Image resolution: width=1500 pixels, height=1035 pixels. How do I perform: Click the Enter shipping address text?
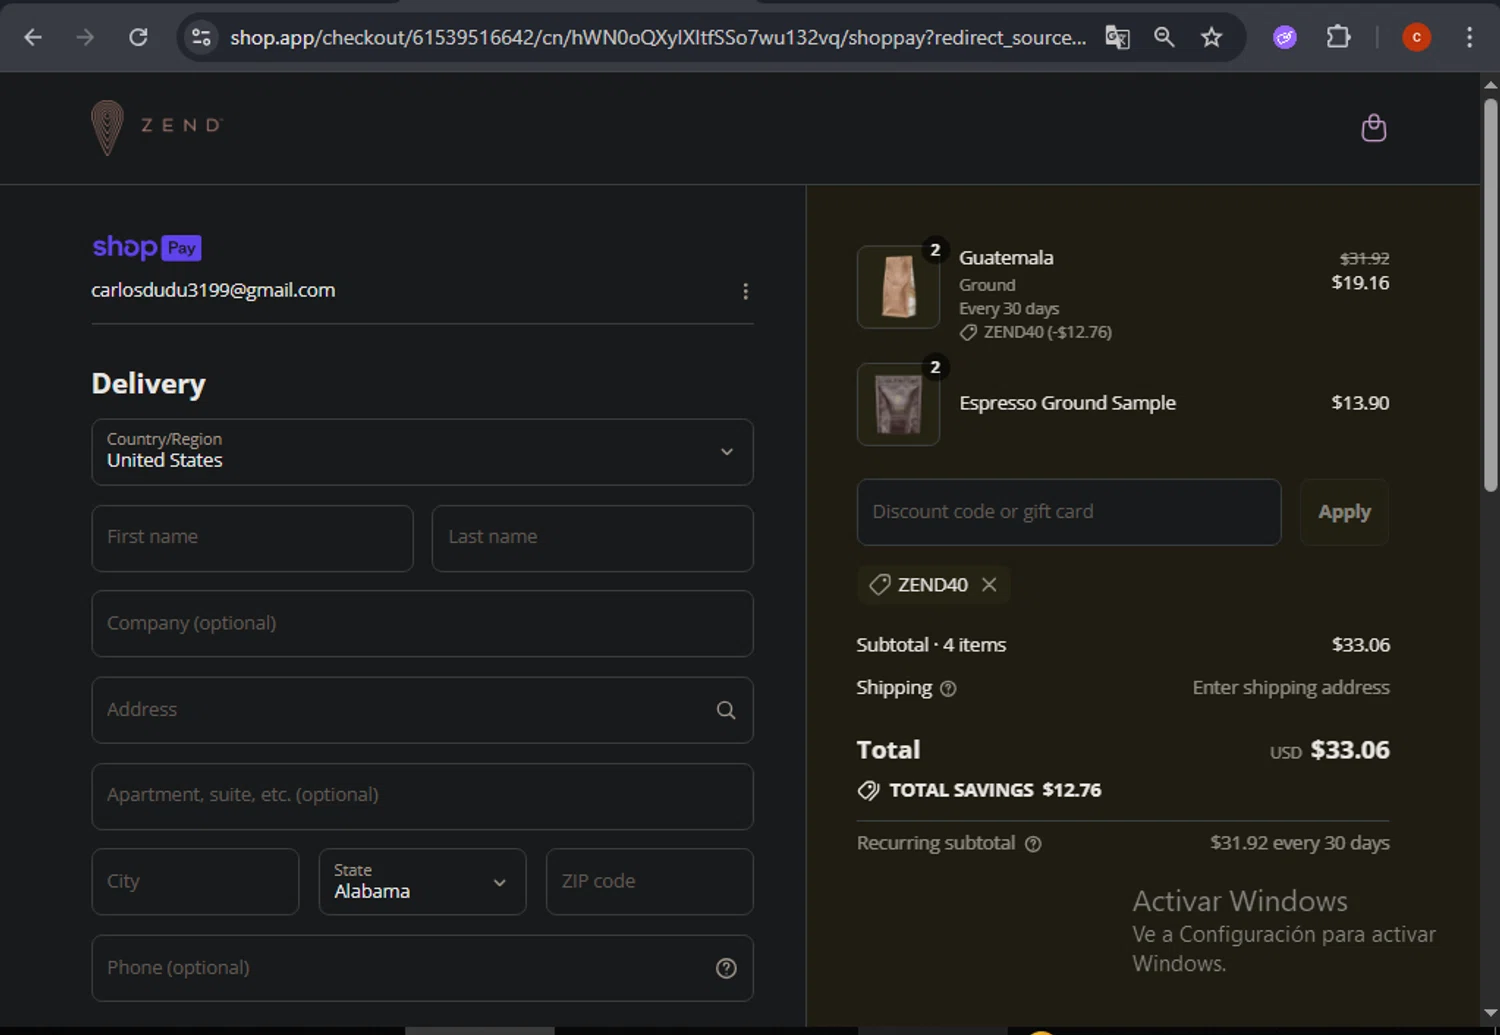click(x=1291, y=688)
